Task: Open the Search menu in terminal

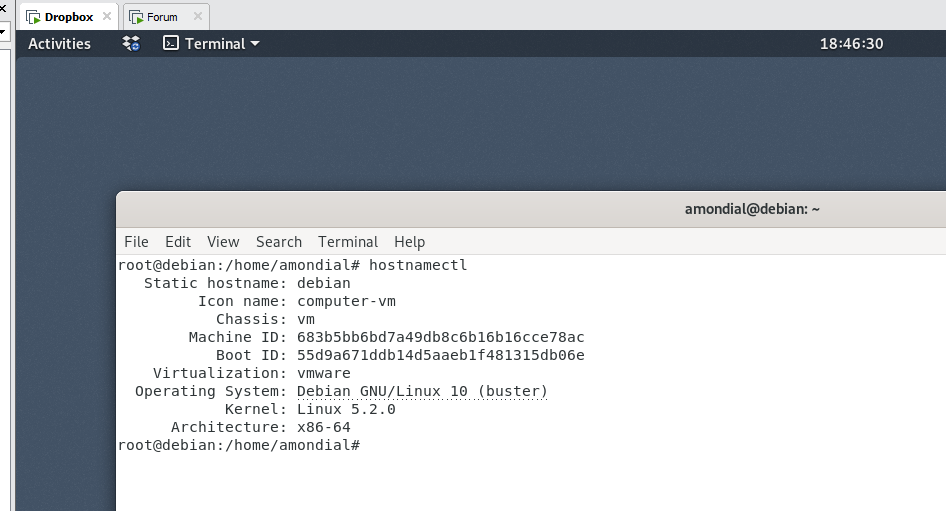Action: tap(279, 241)
